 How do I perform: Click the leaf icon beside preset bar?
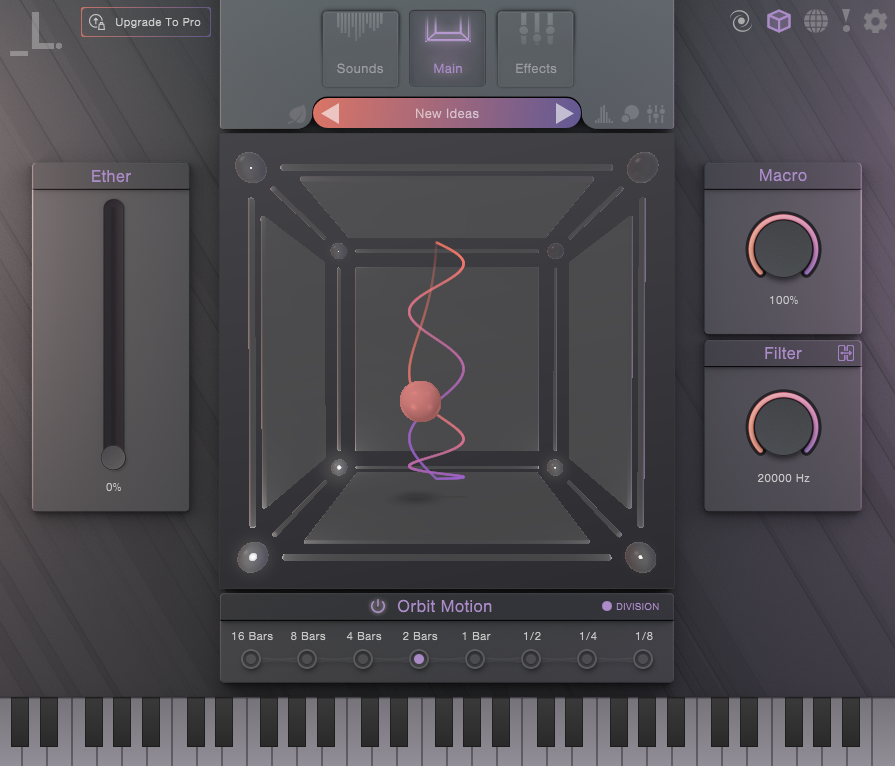click(x=297, y=114)
